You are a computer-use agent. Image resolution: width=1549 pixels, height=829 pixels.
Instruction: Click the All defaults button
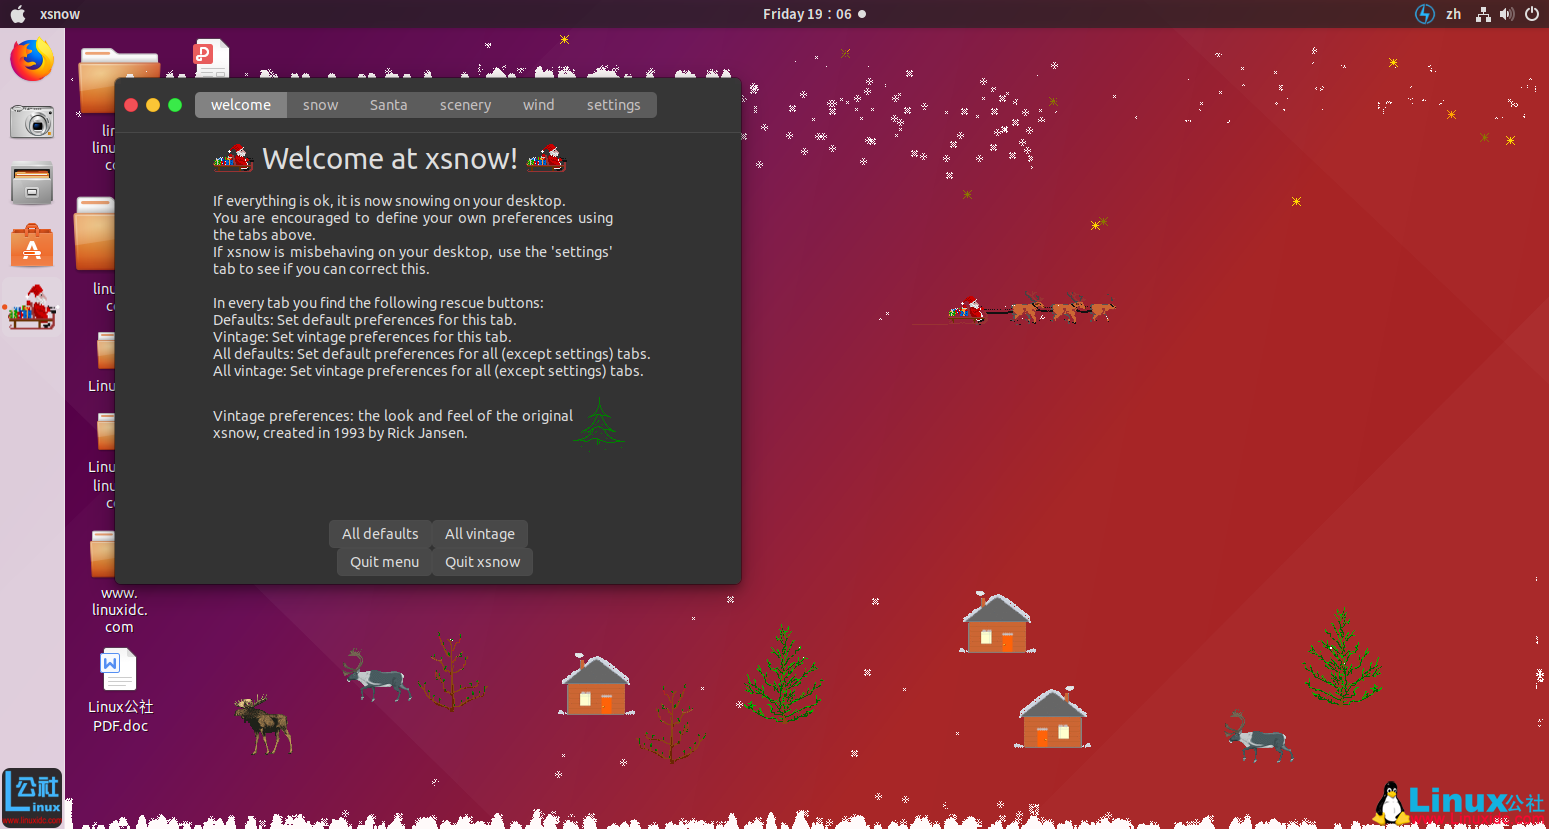[x=380, y=534]
